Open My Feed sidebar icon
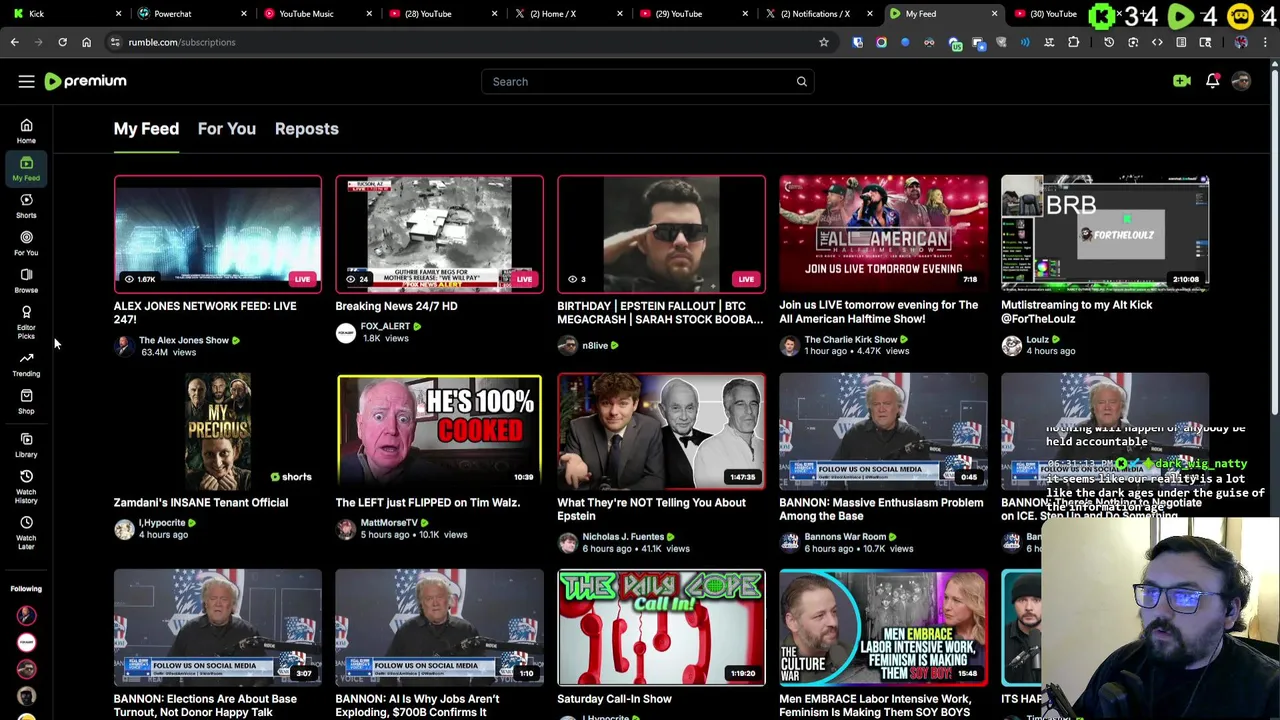This screenshot has height=720, width=1280. (x=26, y=168)
